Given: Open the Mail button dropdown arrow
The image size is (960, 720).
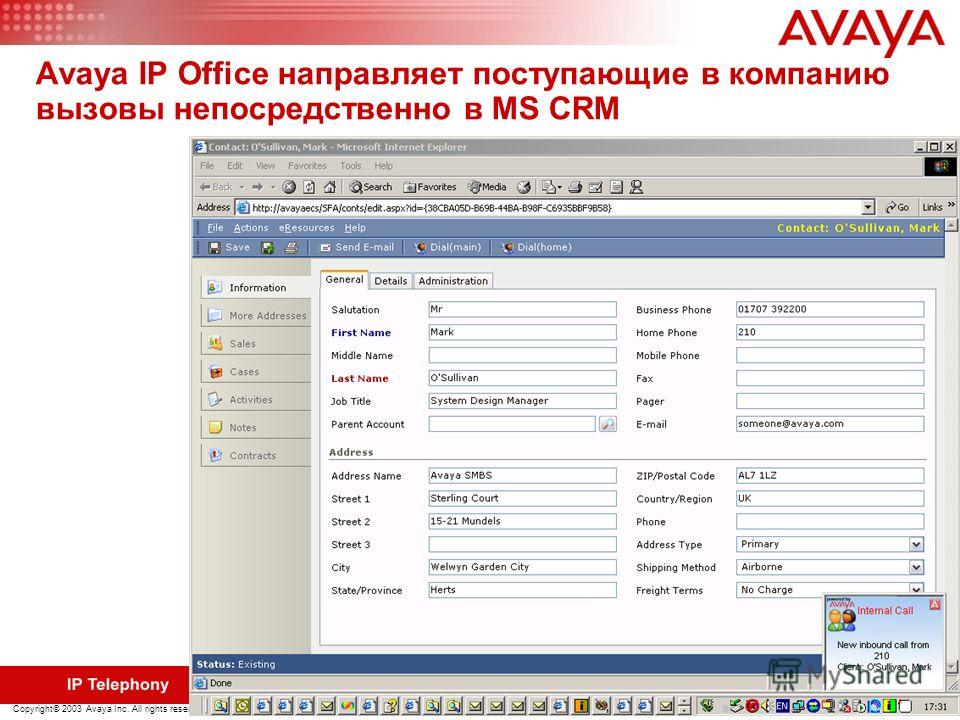Looking at the screenshot, I should 559,187.
